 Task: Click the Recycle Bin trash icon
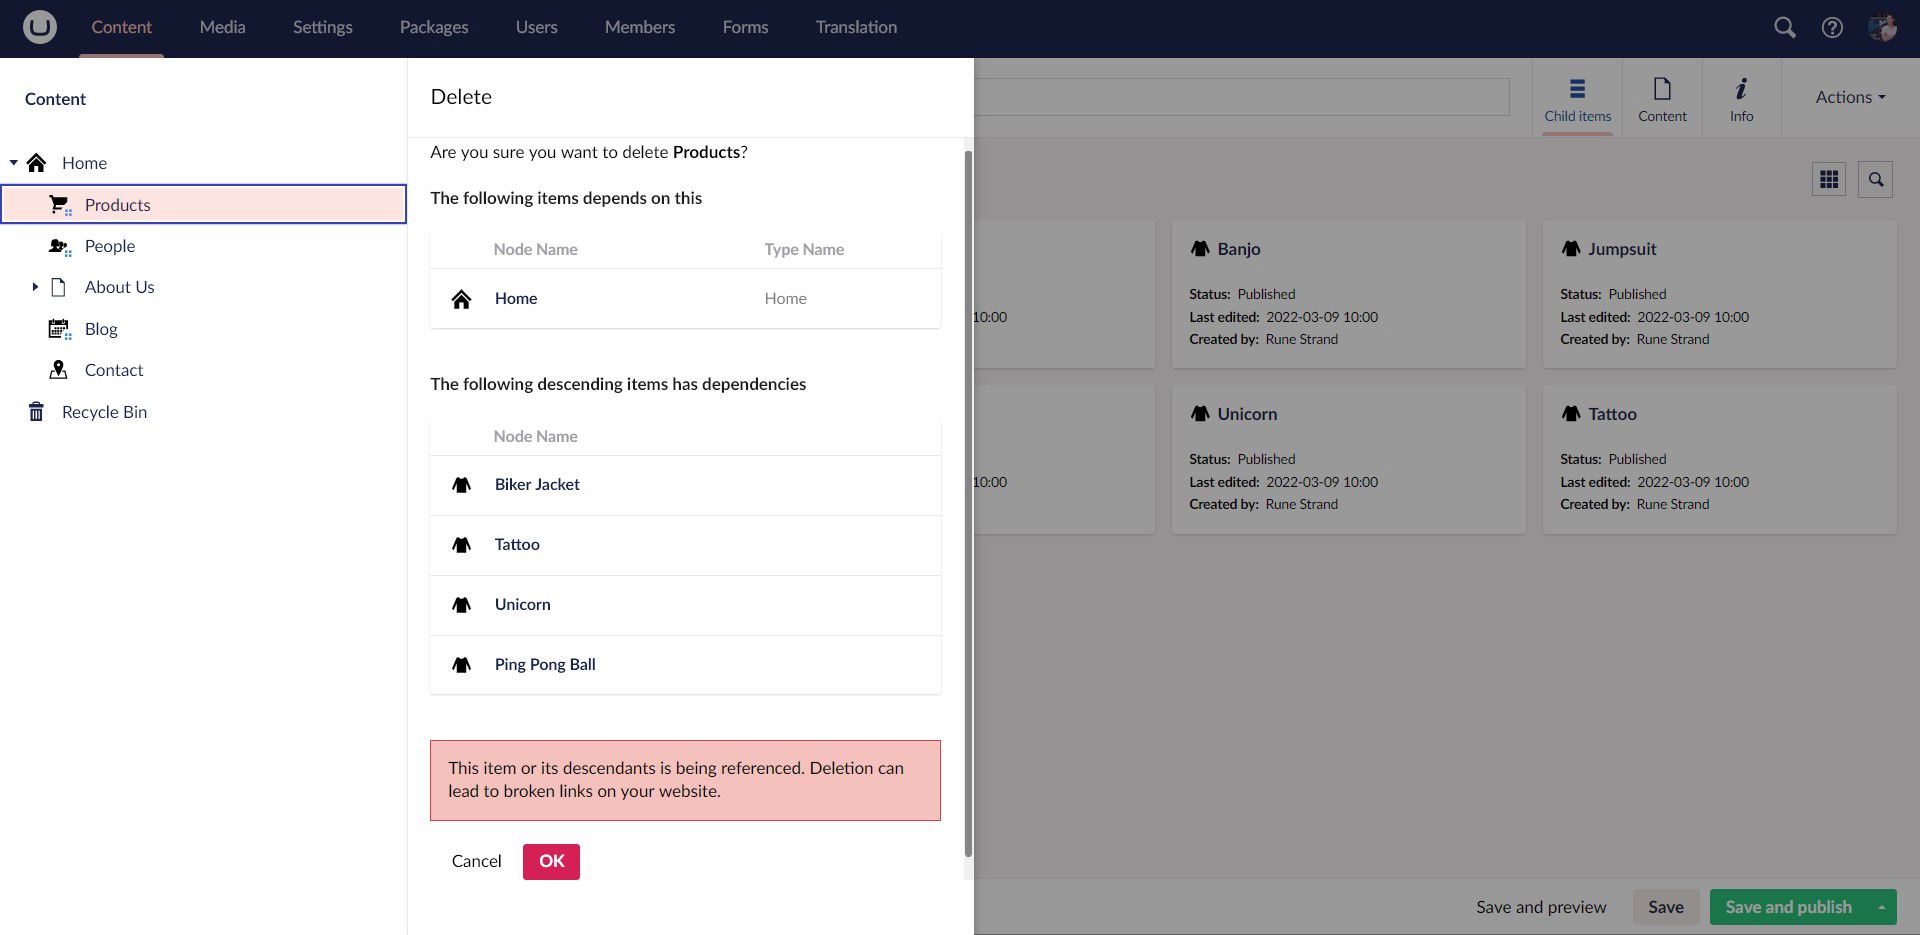click(37, 412)
